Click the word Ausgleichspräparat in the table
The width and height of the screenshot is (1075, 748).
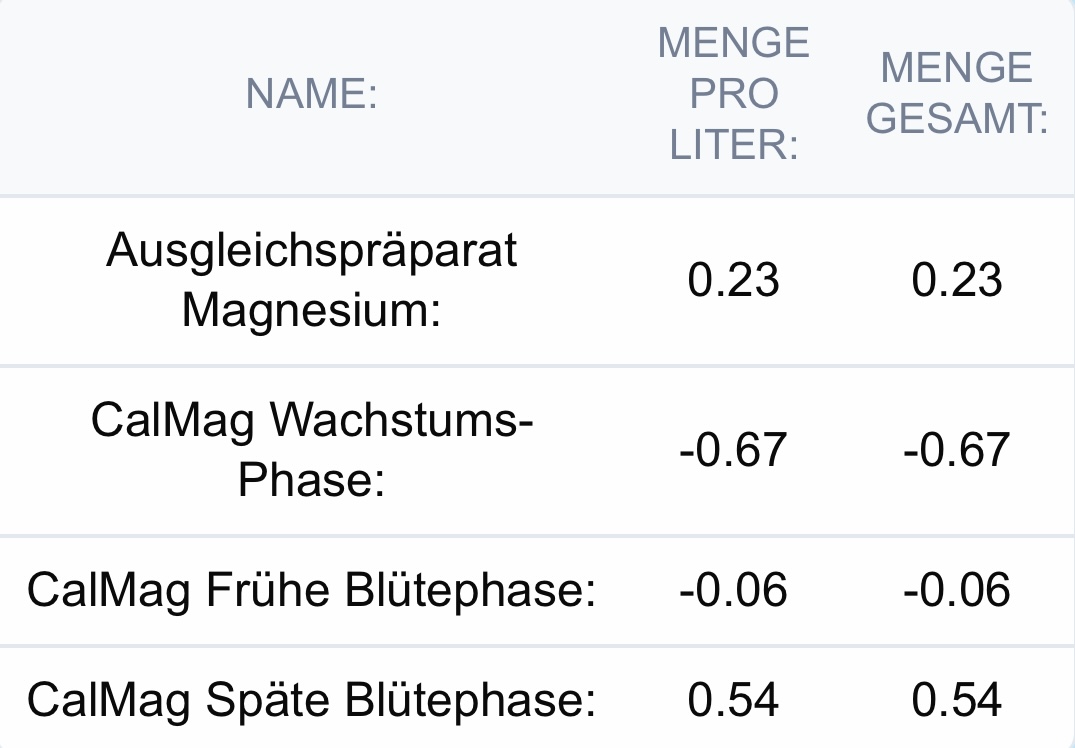click(x=311, y=251)
